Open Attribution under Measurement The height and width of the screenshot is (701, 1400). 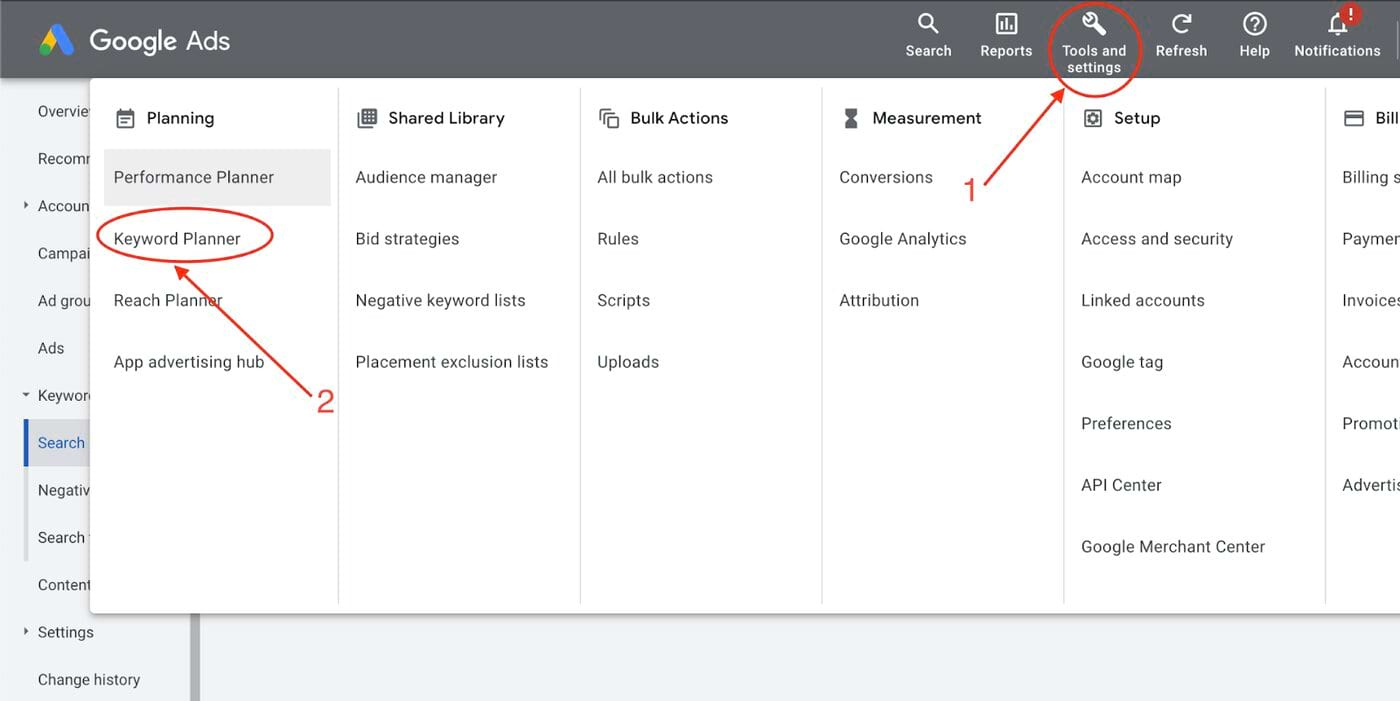[x=879, y=300]
